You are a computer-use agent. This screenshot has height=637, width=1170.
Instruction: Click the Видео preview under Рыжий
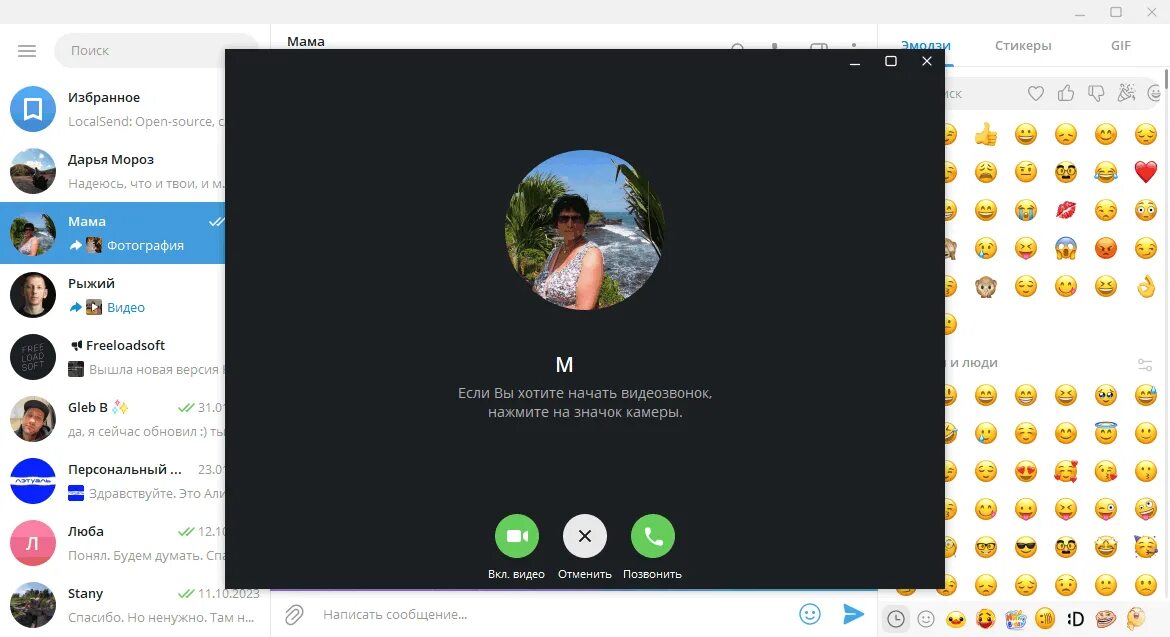(125, 307)
